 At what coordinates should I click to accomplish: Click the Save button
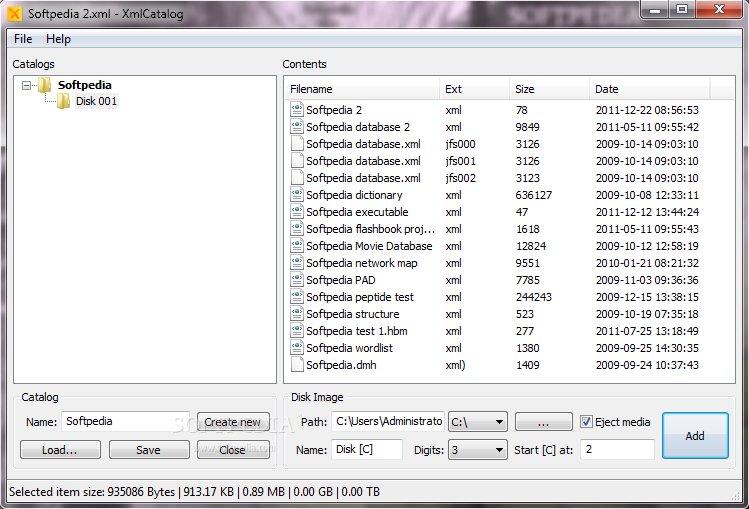(149, 450)
